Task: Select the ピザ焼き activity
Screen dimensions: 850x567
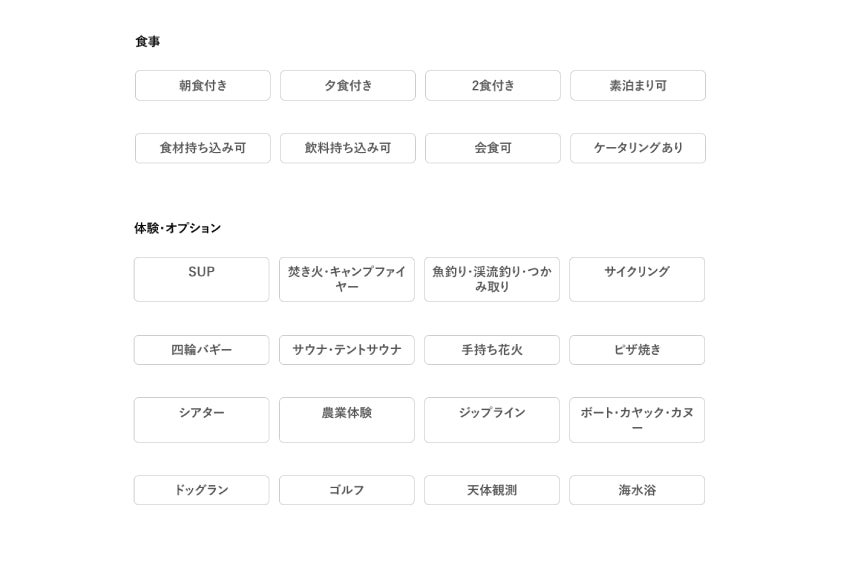Action: point(637,350)
